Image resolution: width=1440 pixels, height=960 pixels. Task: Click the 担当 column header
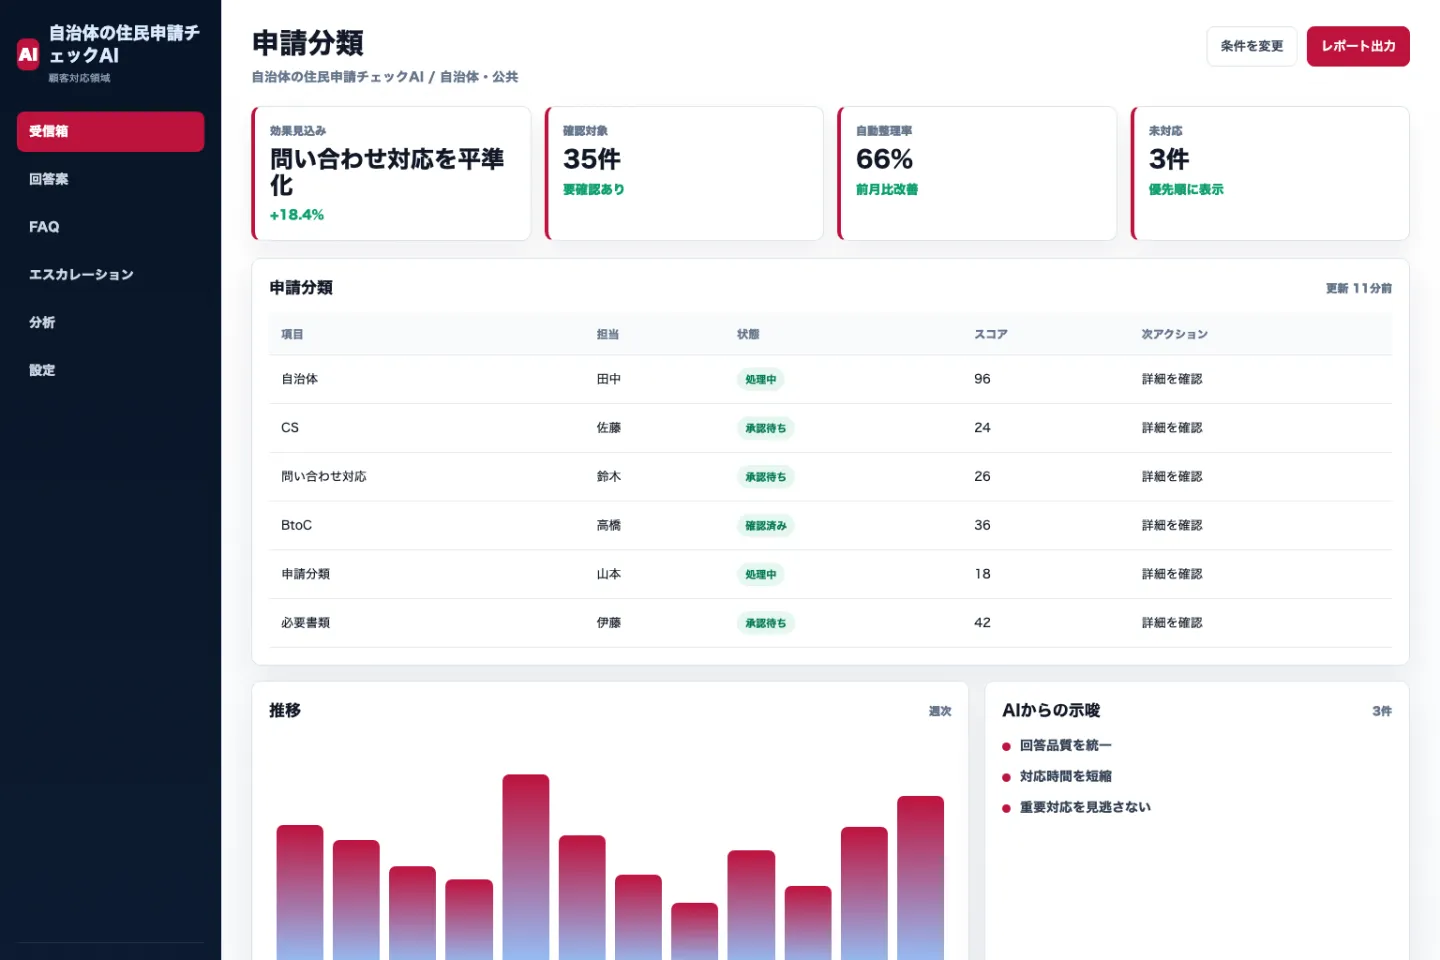(608, 334)
